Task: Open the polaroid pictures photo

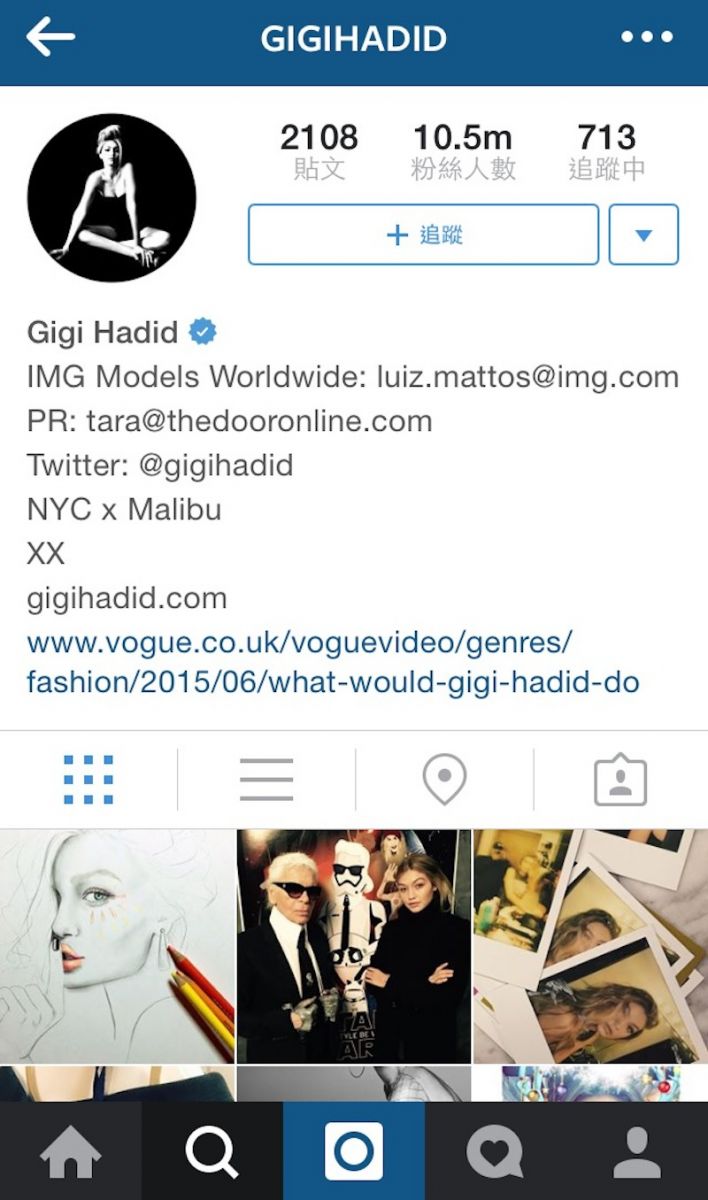Action: pyautogui.click(x=591, y=946)
